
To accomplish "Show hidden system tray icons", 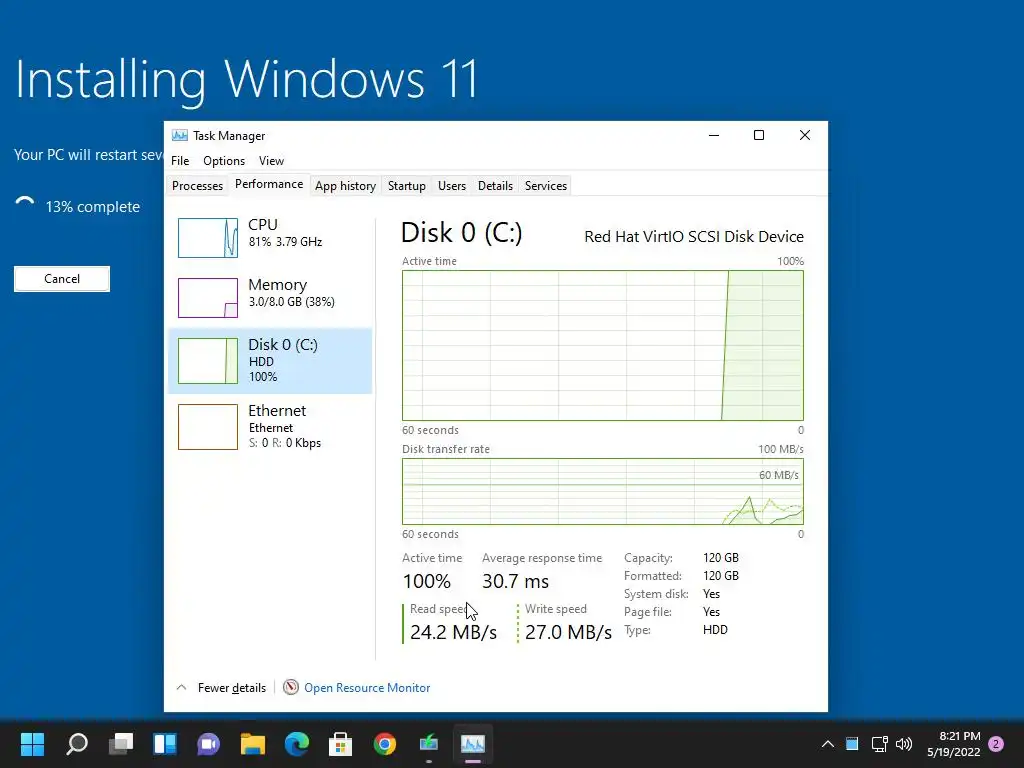I will [x=827, y=744].
